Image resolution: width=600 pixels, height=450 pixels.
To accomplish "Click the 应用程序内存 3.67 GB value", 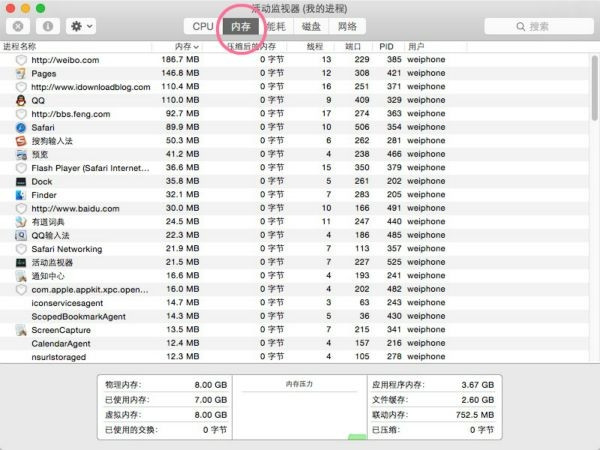I will 478,385.
